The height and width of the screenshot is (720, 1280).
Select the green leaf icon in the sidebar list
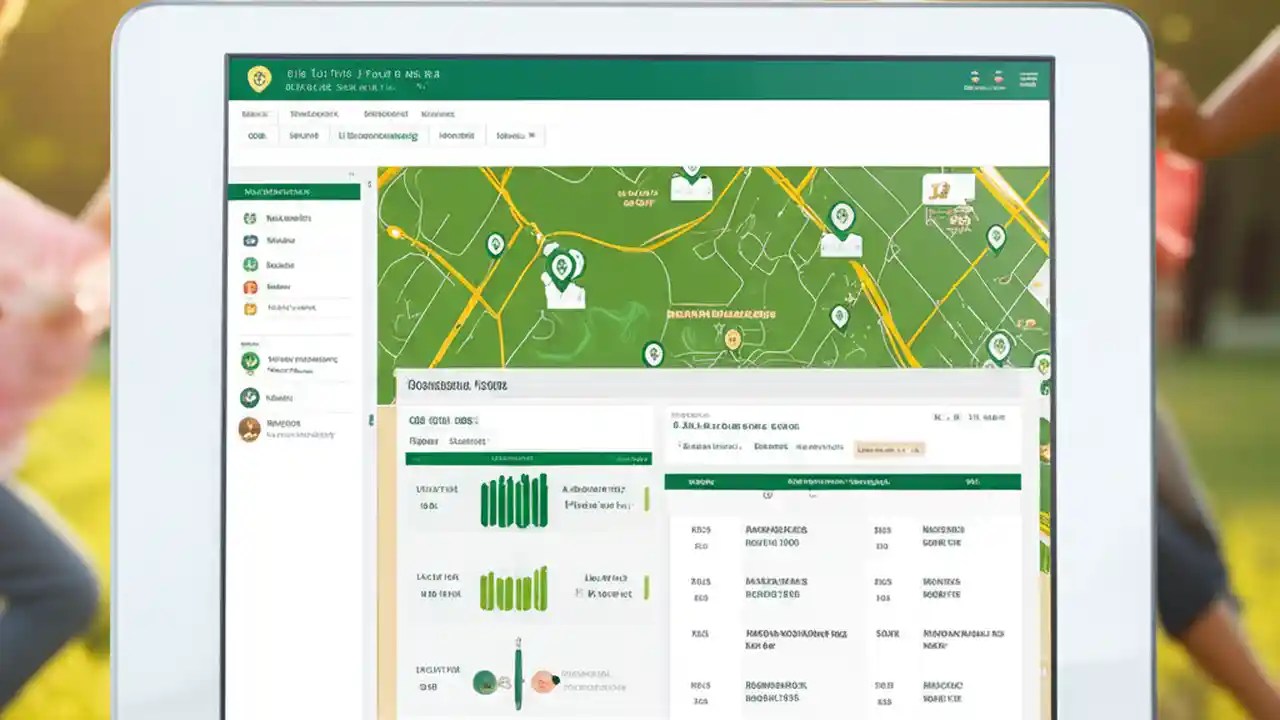tap(250, 264)
